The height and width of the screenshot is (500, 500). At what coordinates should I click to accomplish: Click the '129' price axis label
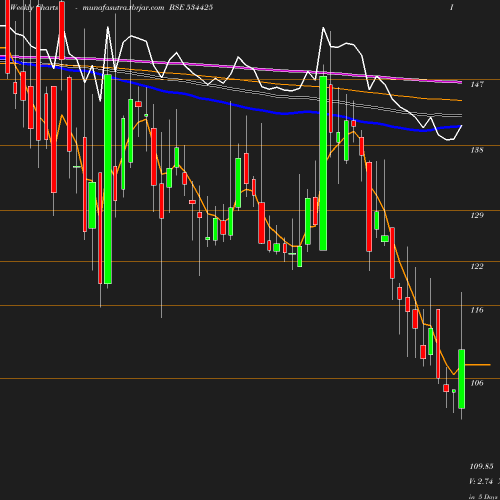tap(477, 215)
